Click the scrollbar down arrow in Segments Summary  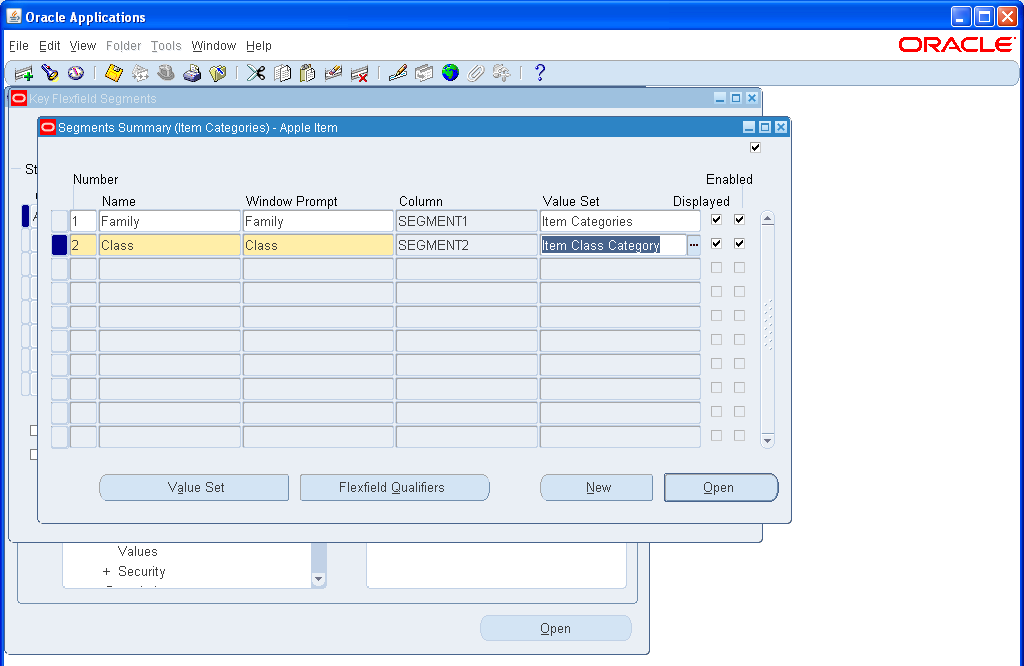[x=766, y=440]
